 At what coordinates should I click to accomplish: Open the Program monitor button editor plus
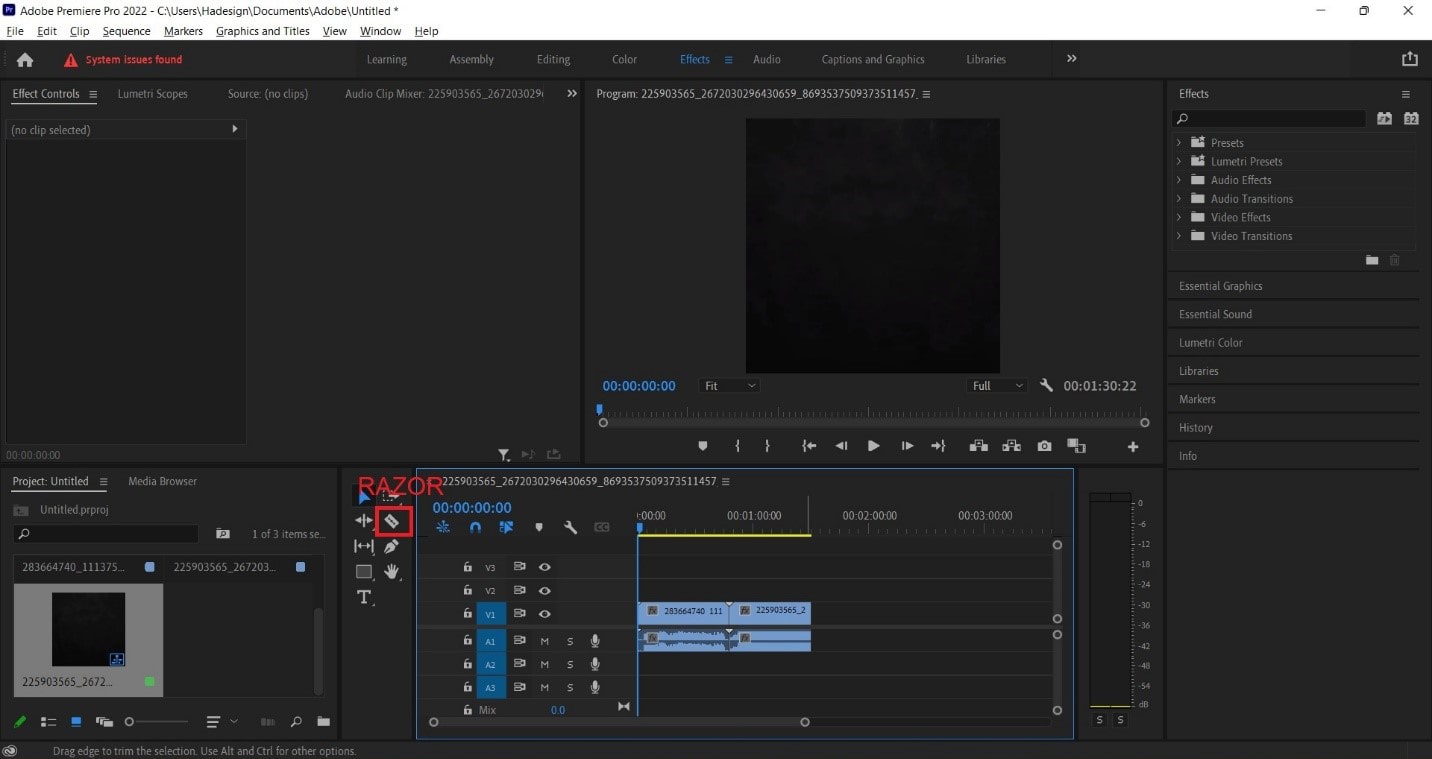(x=1133, y=447)
